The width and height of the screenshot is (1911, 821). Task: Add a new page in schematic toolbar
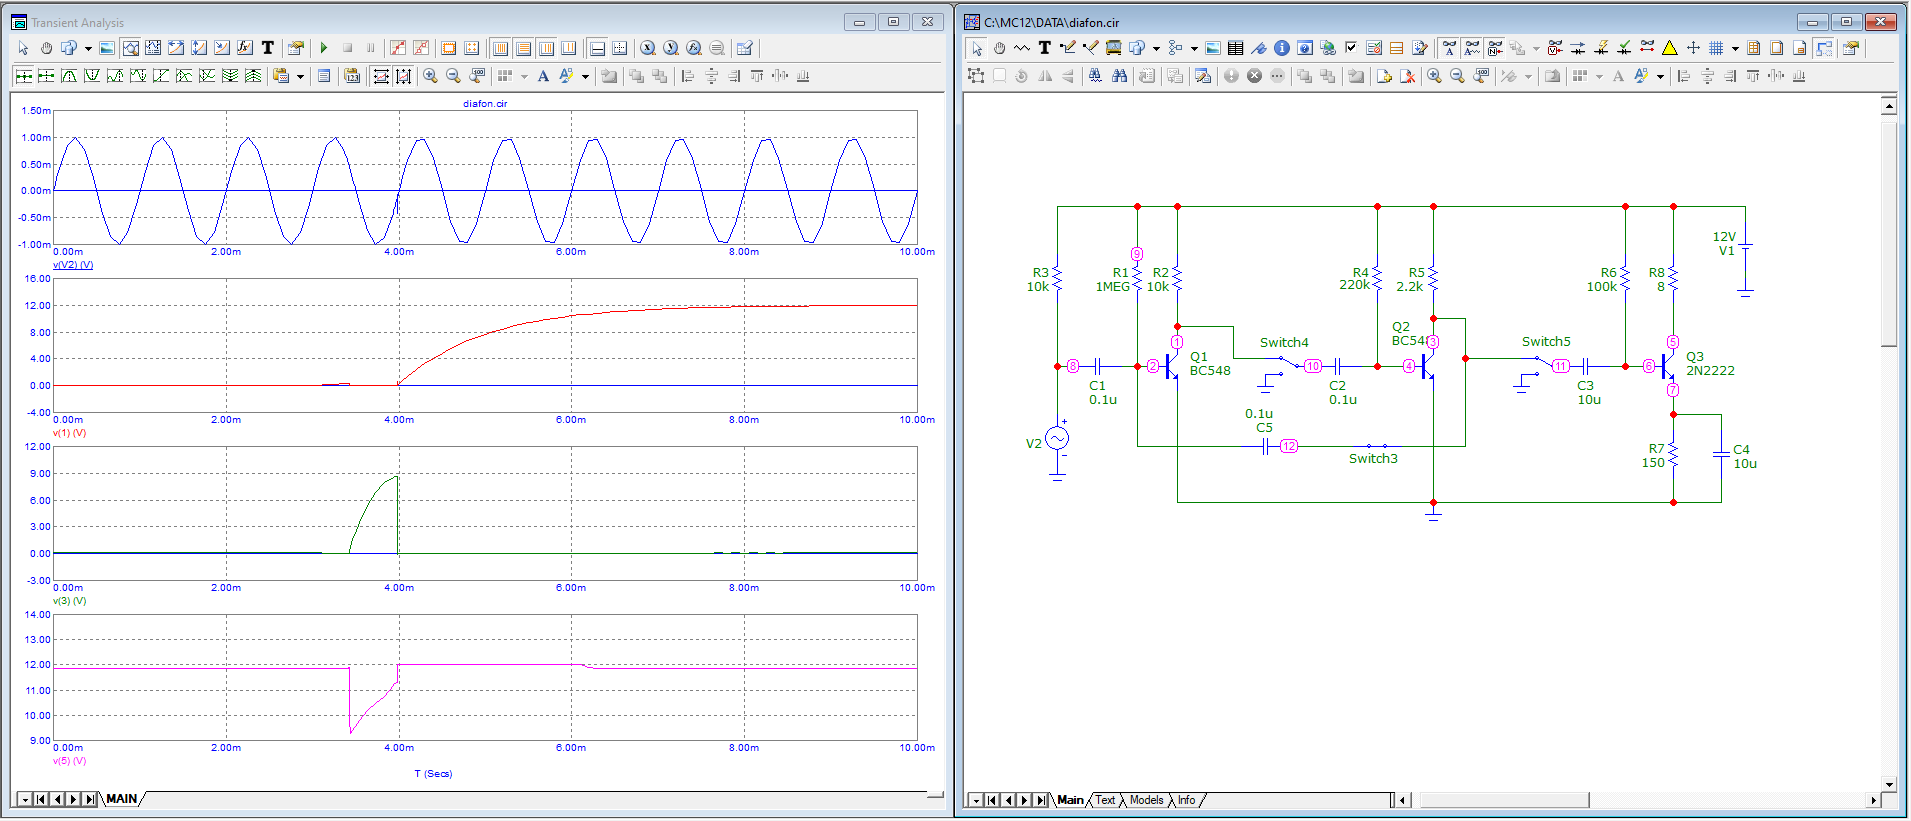point(1384,76)
